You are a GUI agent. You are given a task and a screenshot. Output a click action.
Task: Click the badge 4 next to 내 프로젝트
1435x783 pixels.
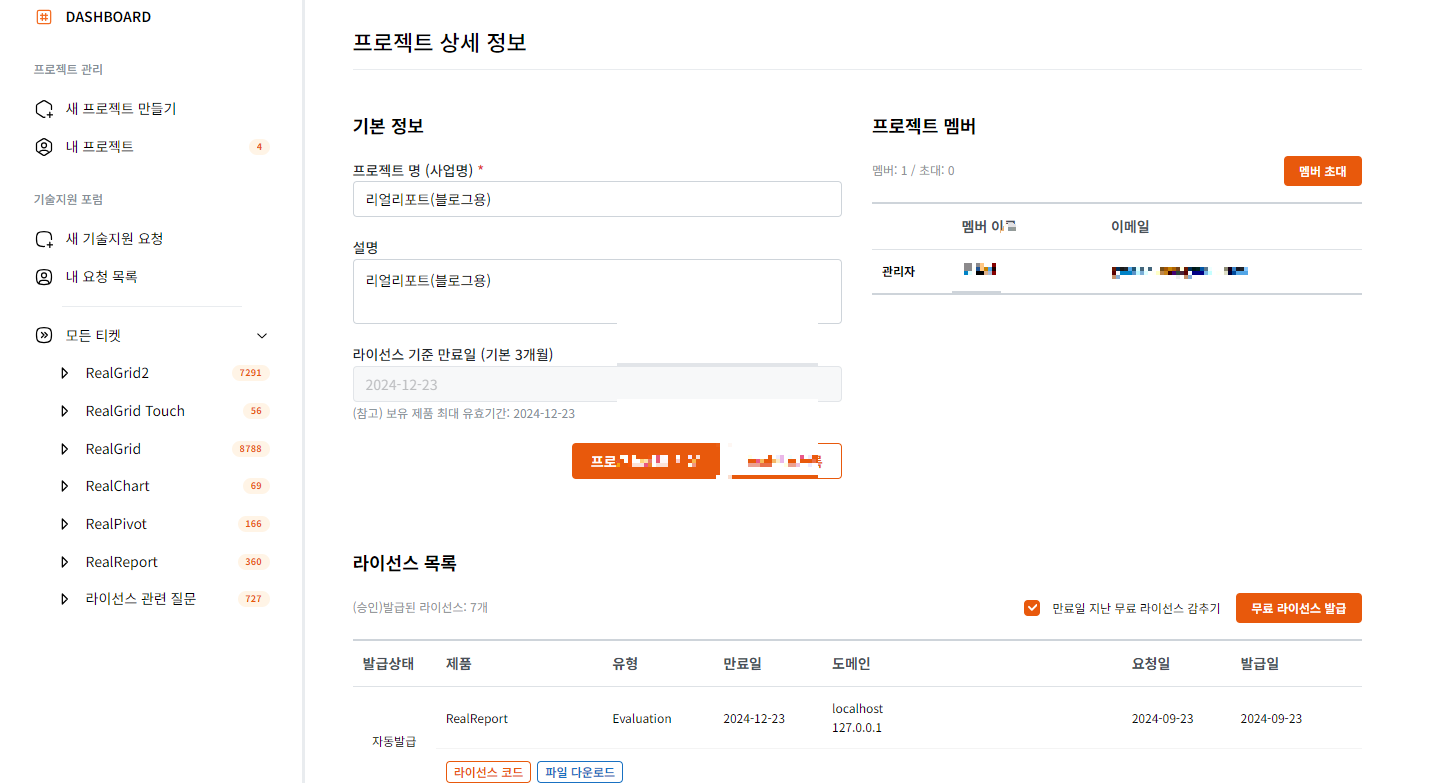pyautogui.click(x=259, y=147)
